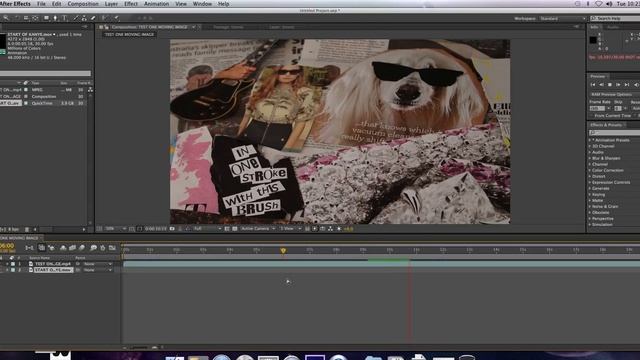This screenshot has height=360, width=640.
Task: Open the Effect menu
Action: [x=131, y=4]
